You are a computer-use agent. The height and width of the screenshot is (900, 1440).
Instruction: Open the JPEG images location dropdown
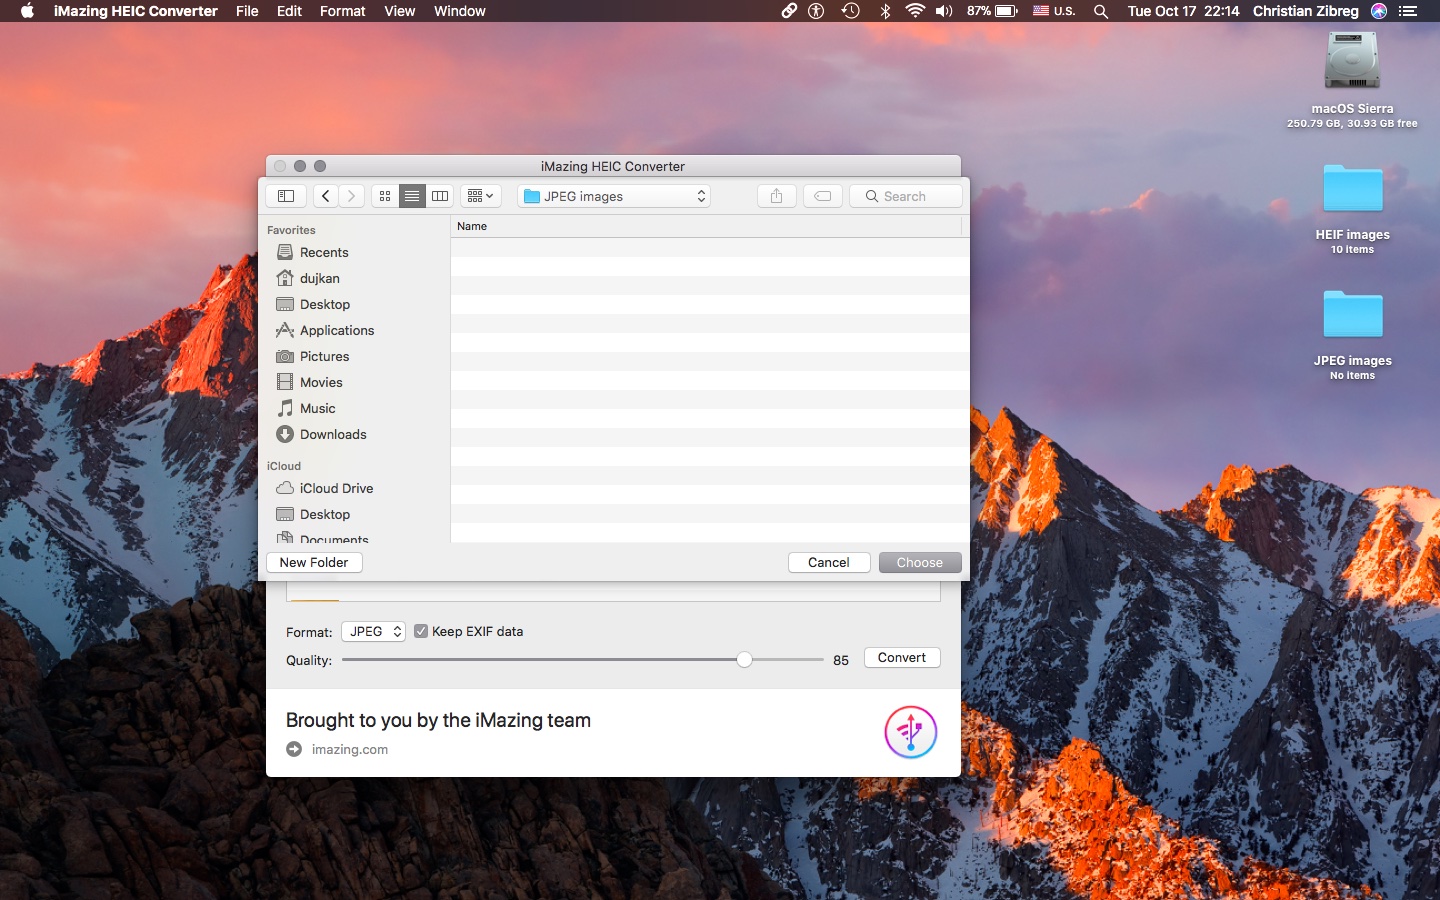tap(614, 196)
